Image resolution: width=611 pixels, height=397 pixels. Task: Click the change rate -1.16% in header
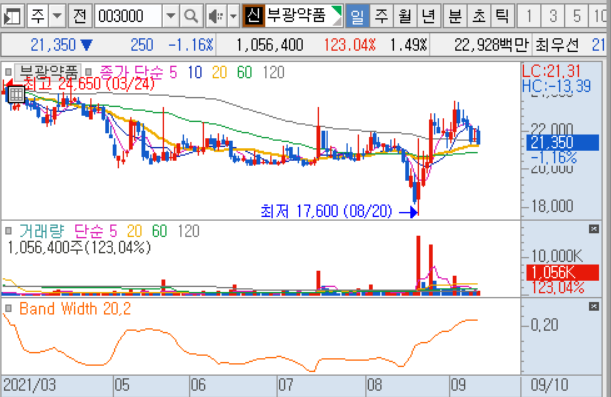click(191, 45)
